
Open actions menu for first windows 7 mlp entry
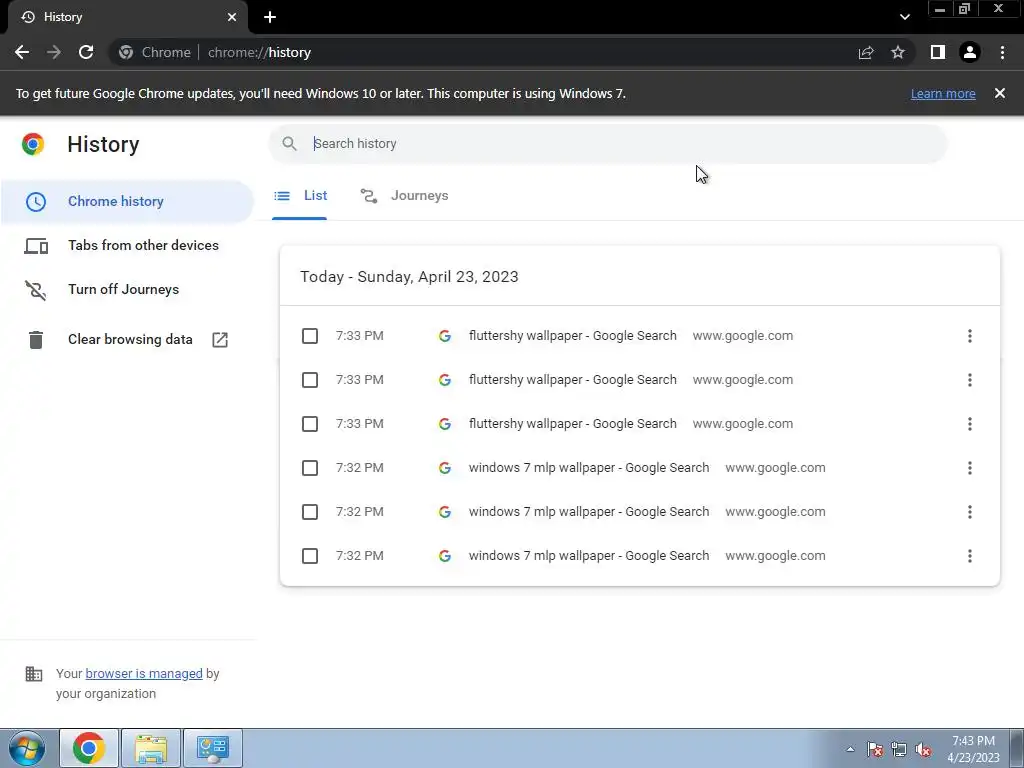point(970,468)
